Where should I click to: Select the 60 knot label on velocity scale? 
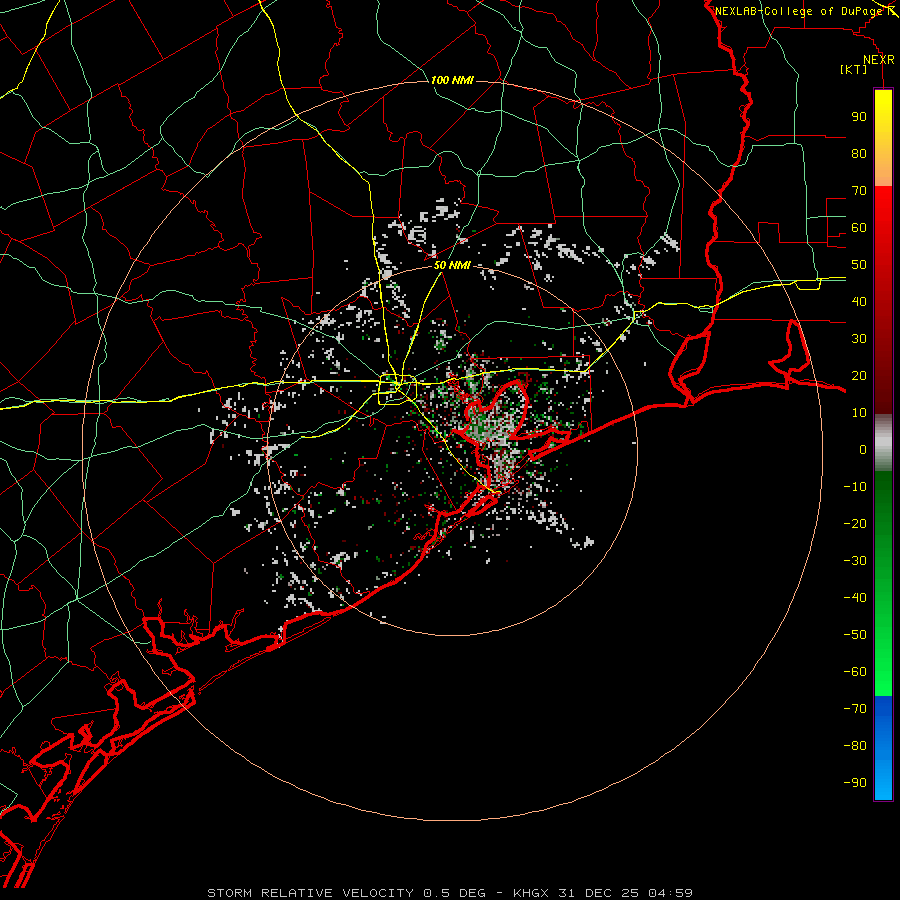(859, 227)
